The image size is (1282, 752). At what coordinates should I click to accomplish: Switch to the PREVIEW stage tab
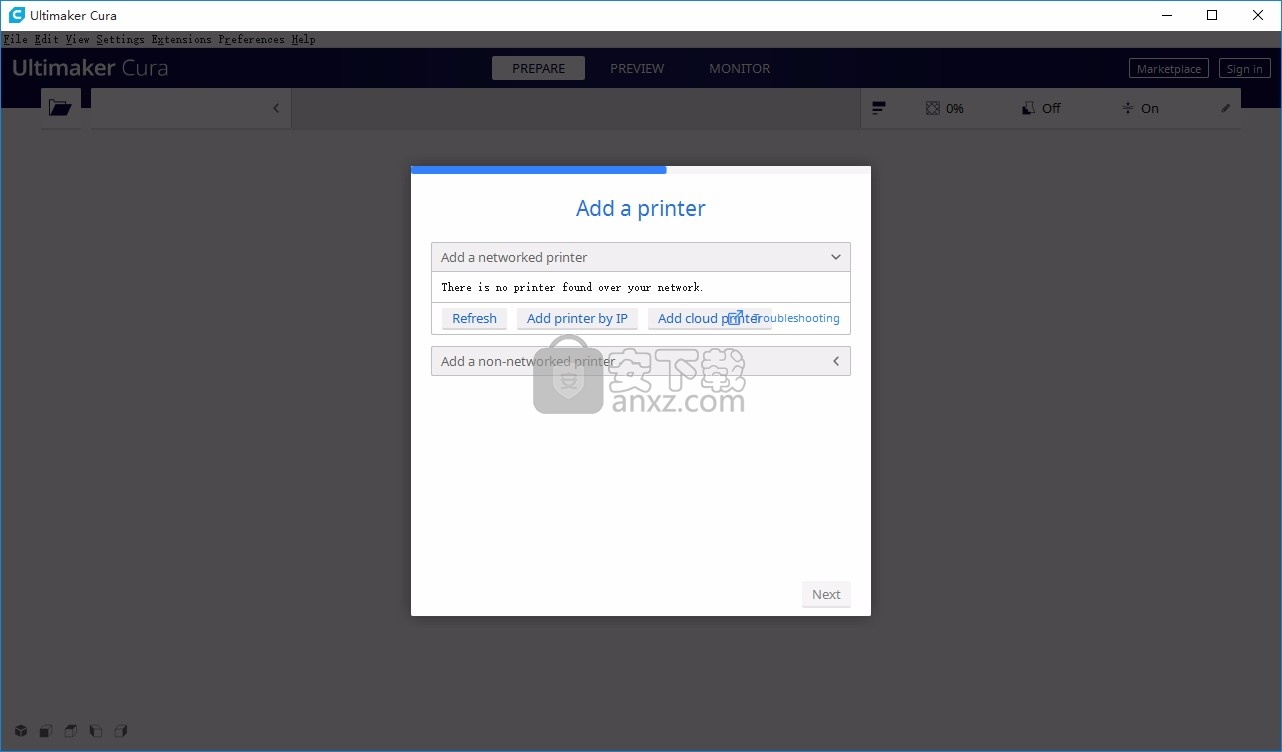pos(637,68)
